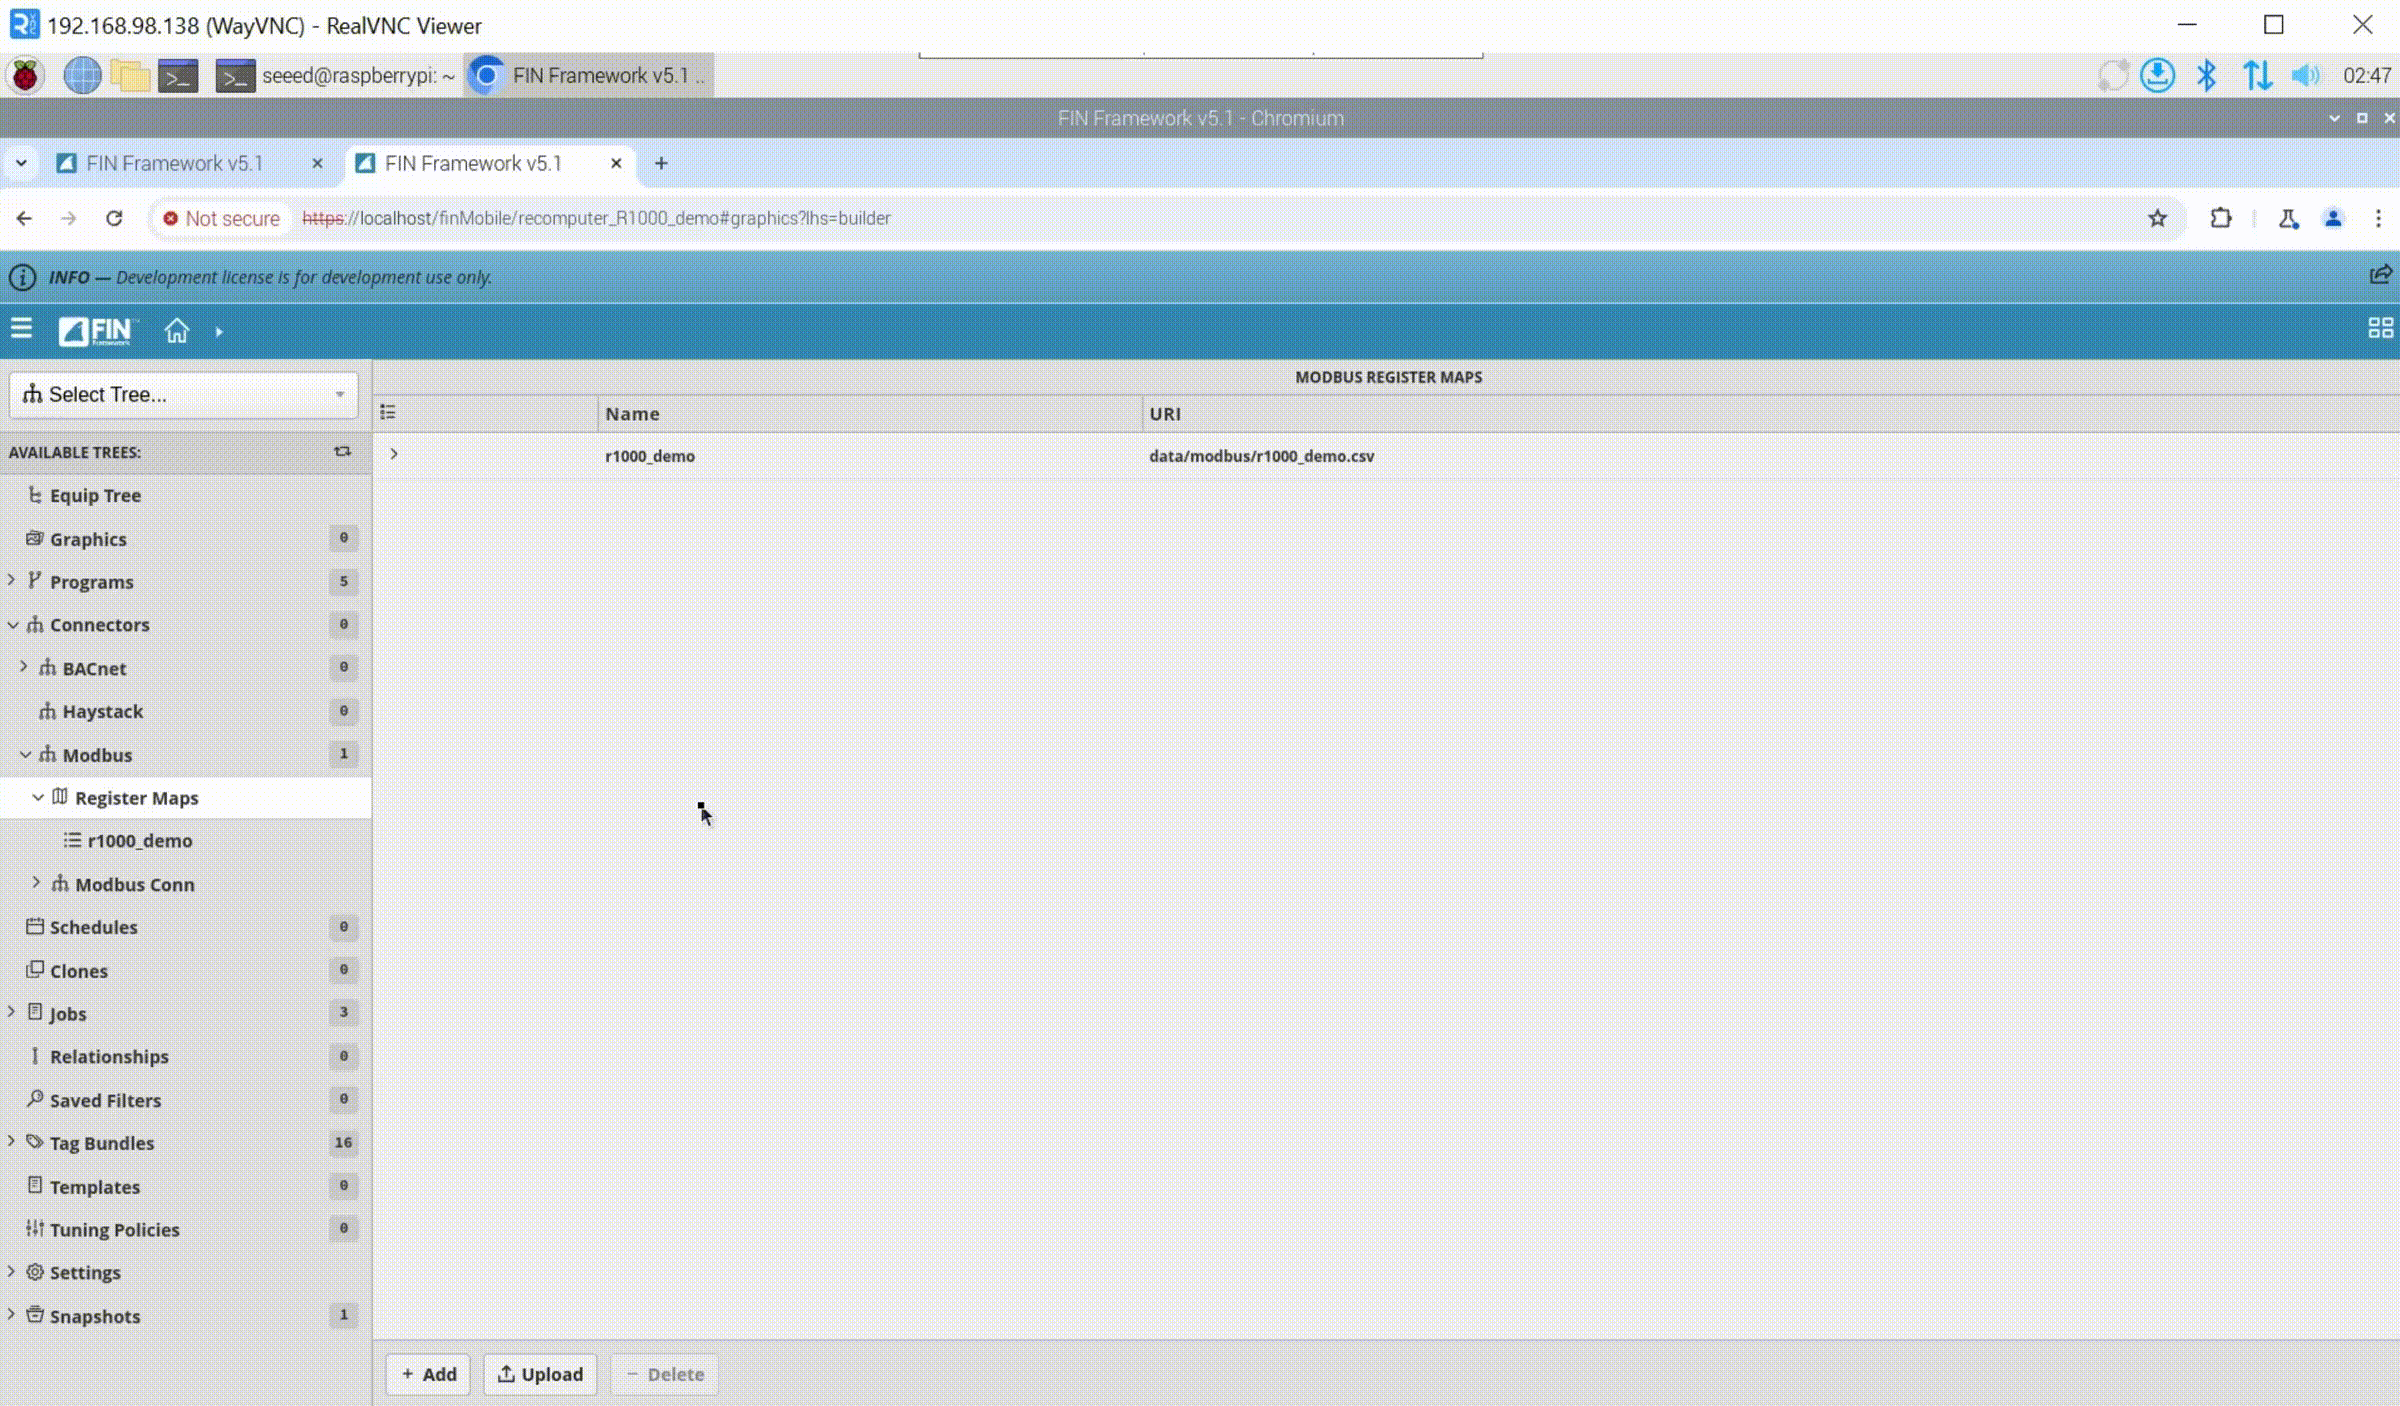Click the FIN home icon
The image size is (2400, 1406).
[x=176, y=331]
